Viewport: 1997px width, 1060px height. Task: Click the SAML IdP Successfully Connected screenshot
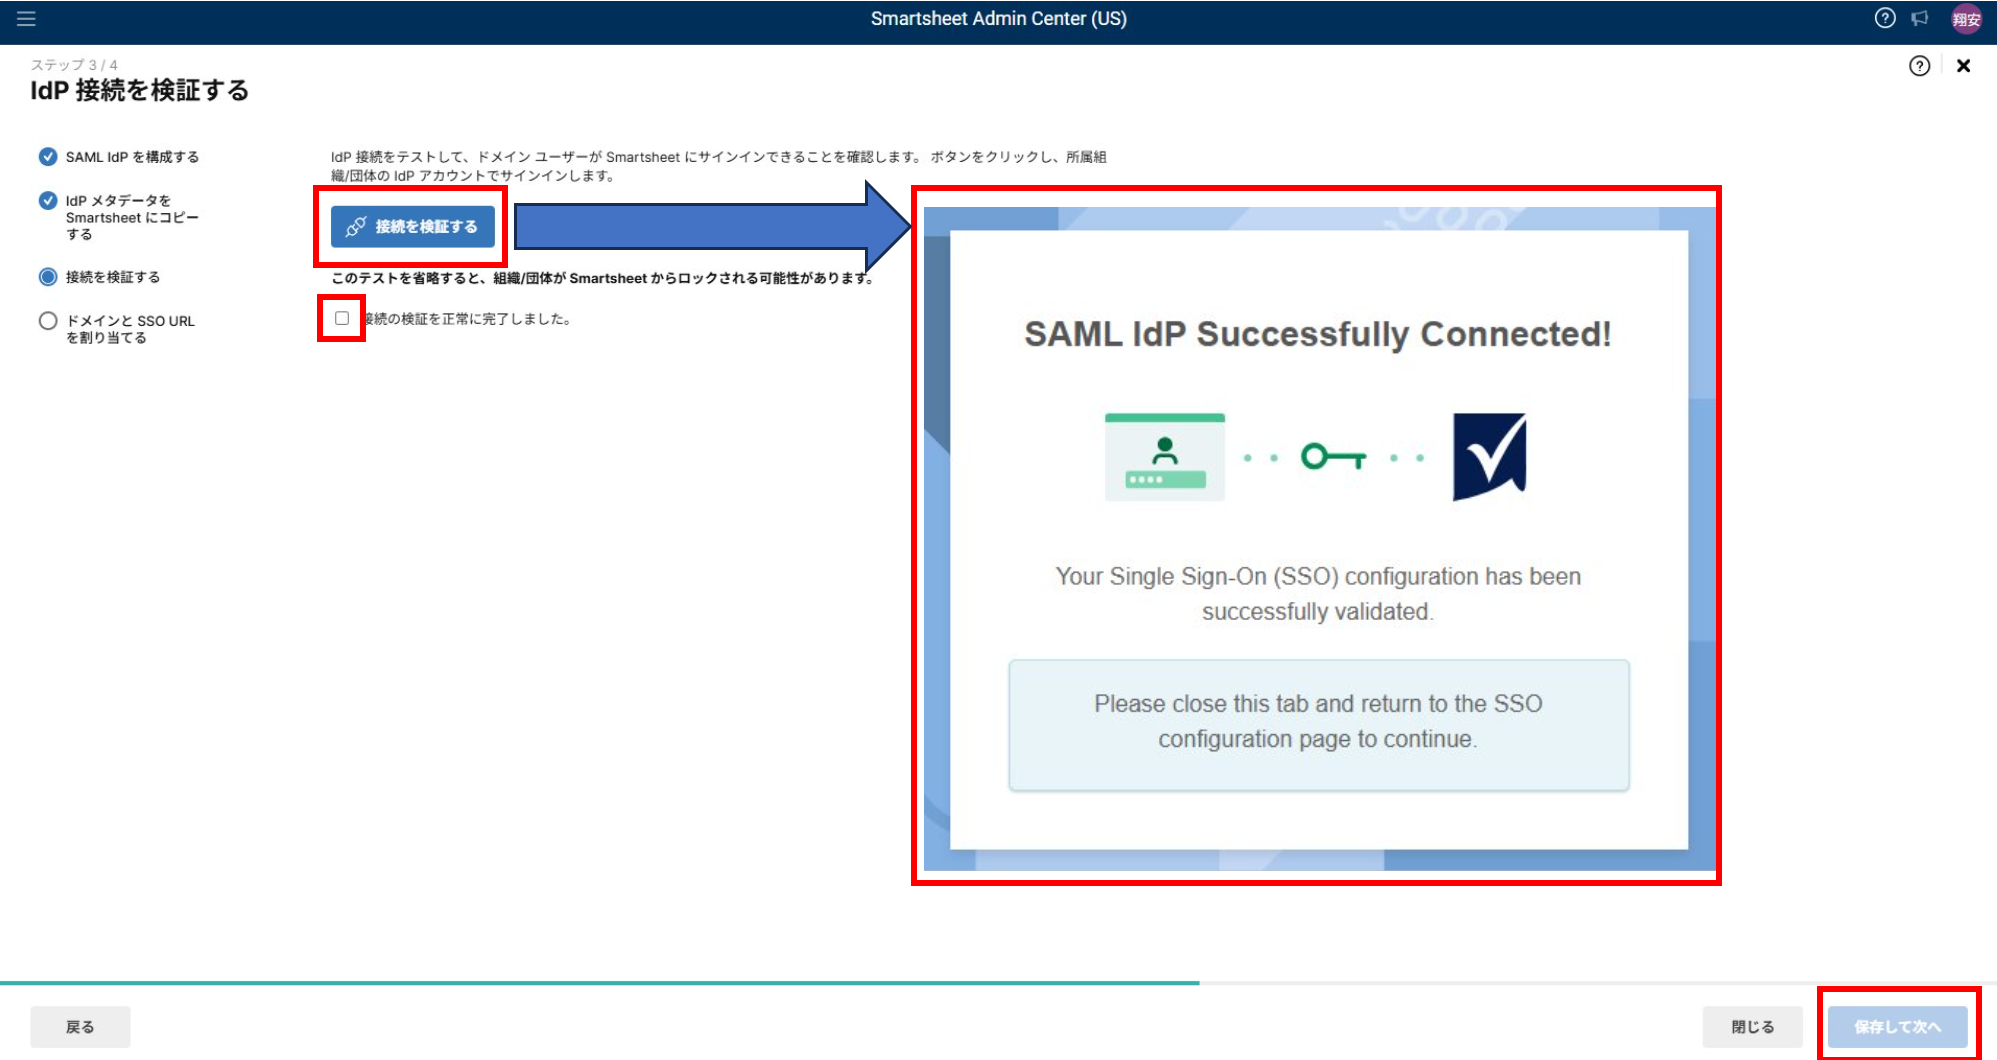point(1318,538)
